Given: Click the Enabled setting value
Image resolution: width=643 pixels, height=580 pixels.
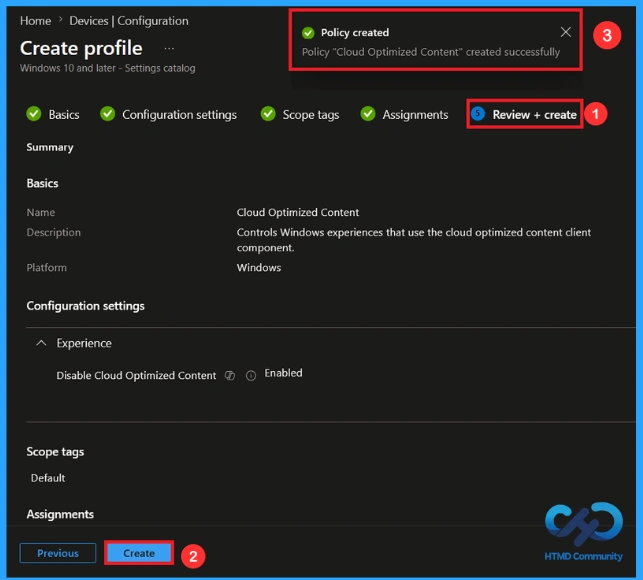Looking at the screenshot, I should coord(283,373).
